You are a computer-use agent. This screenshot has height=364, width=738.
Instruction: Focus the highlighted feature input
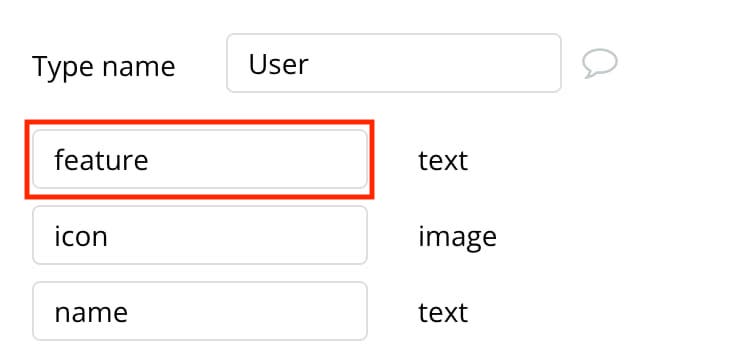pyautogui.click(x=200, y=159)
